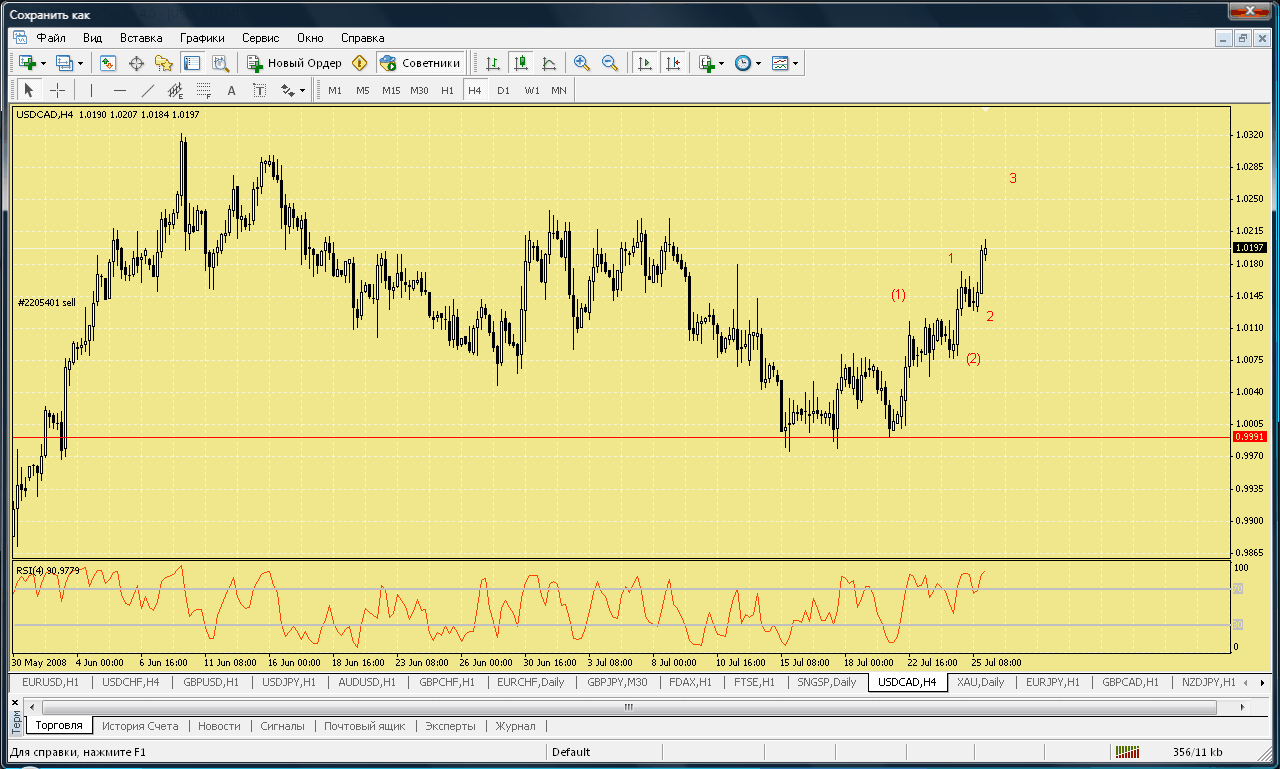Open the Templates icon
This screenshot has height=769, width=1280.
pyautogui.click(x=781, y=63)
